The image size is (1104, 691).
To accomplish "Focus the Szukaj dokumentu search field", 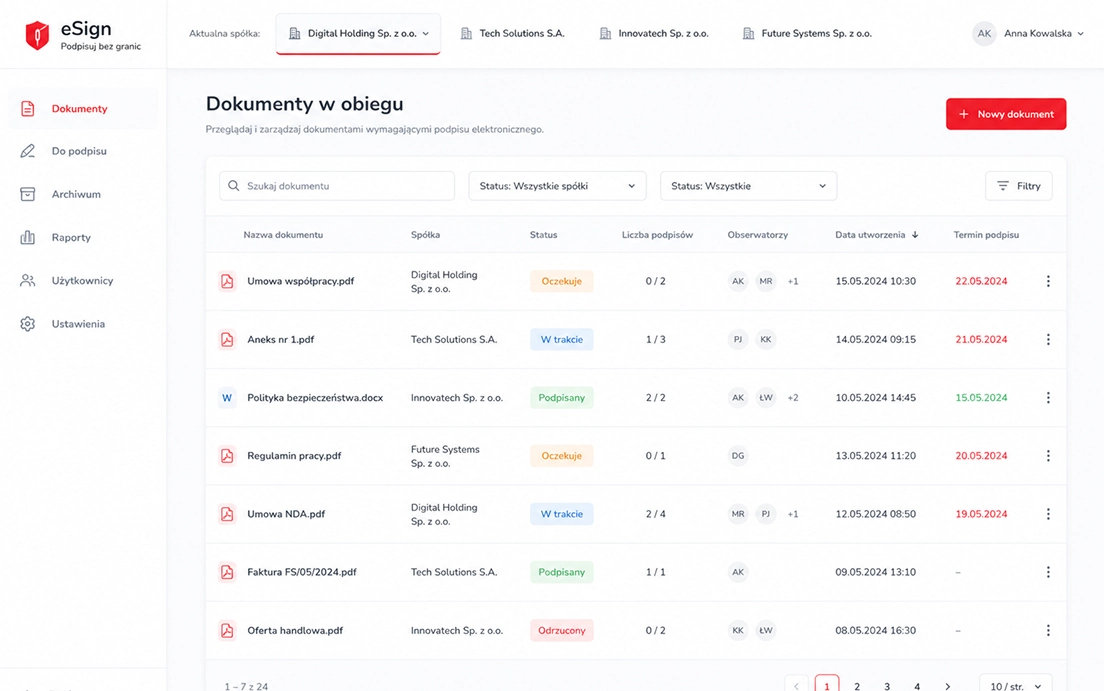I will (337, 186).
